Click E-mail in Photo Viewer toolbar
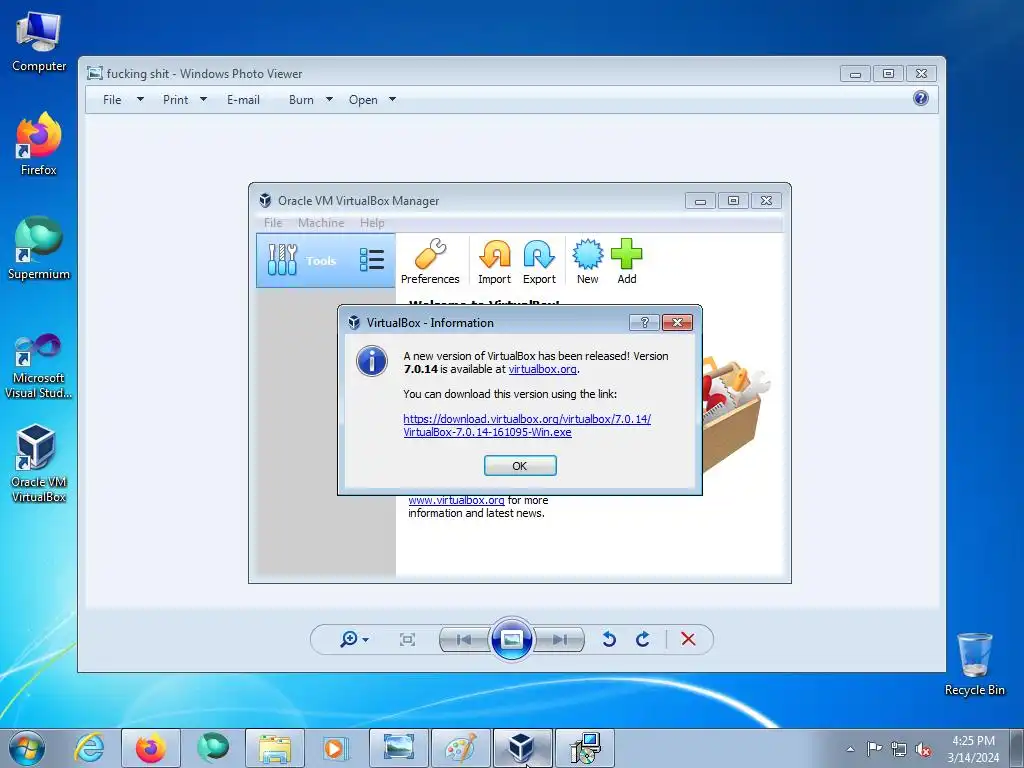Viewport: 1024px width, 768px height. tap(243, 100)
